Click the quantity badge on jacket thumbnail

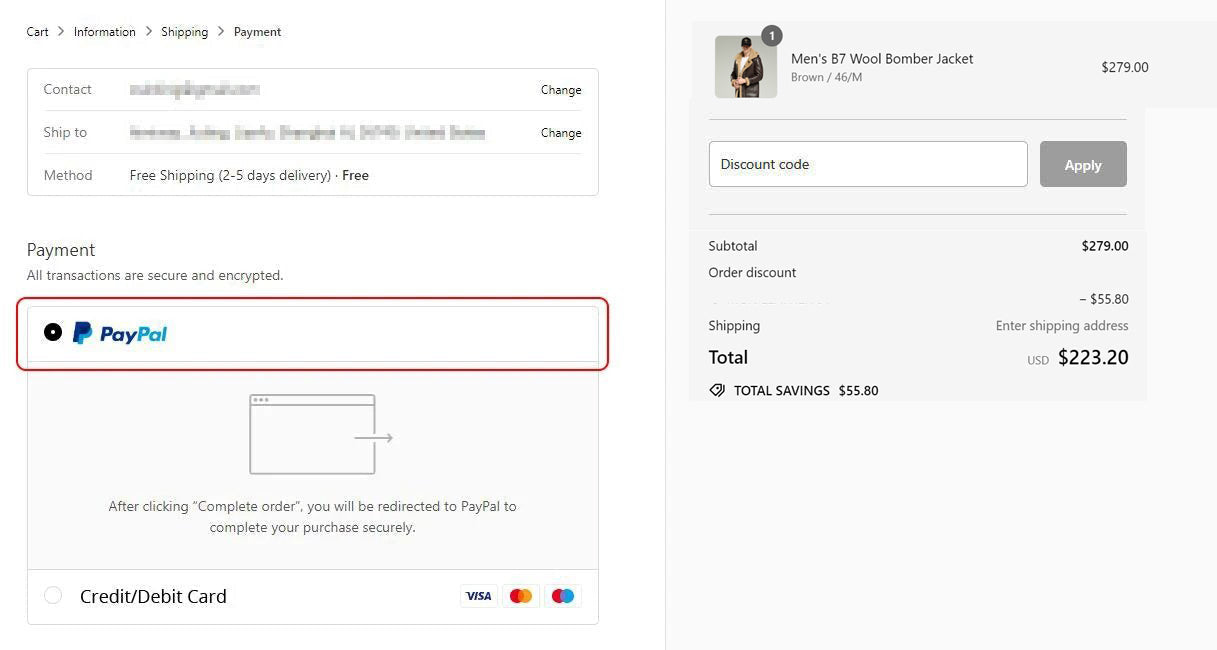(771, 36)
